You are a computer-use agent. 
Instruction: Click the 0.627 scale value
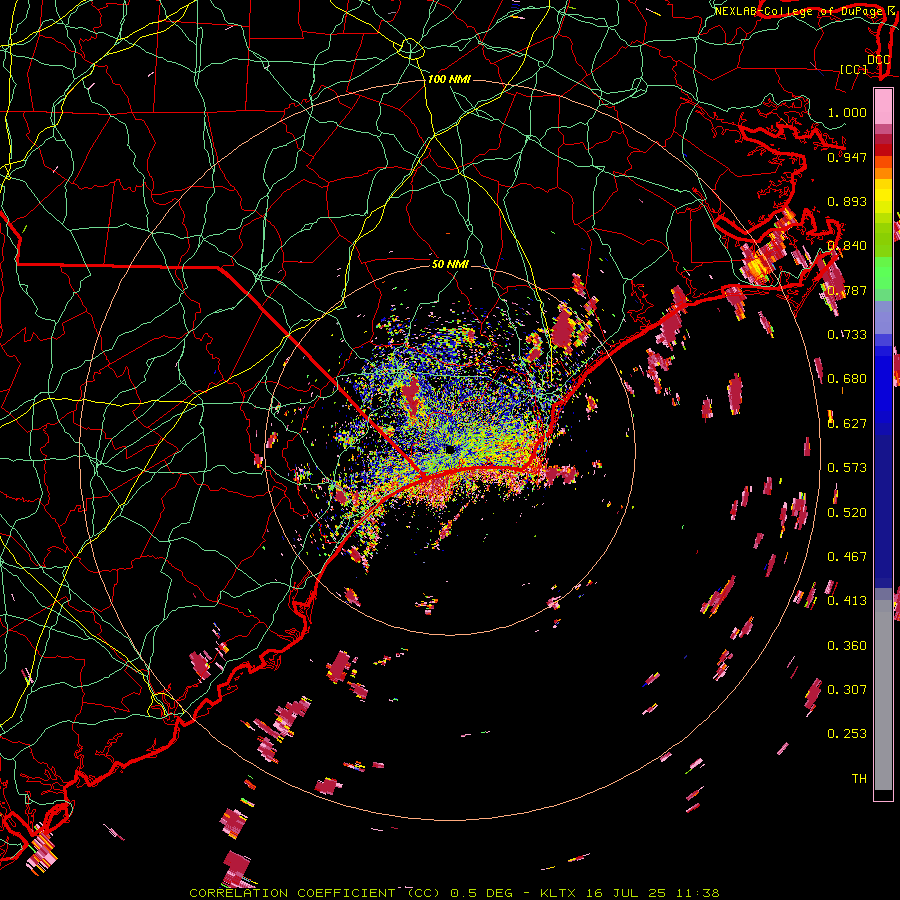click(847, 424)
